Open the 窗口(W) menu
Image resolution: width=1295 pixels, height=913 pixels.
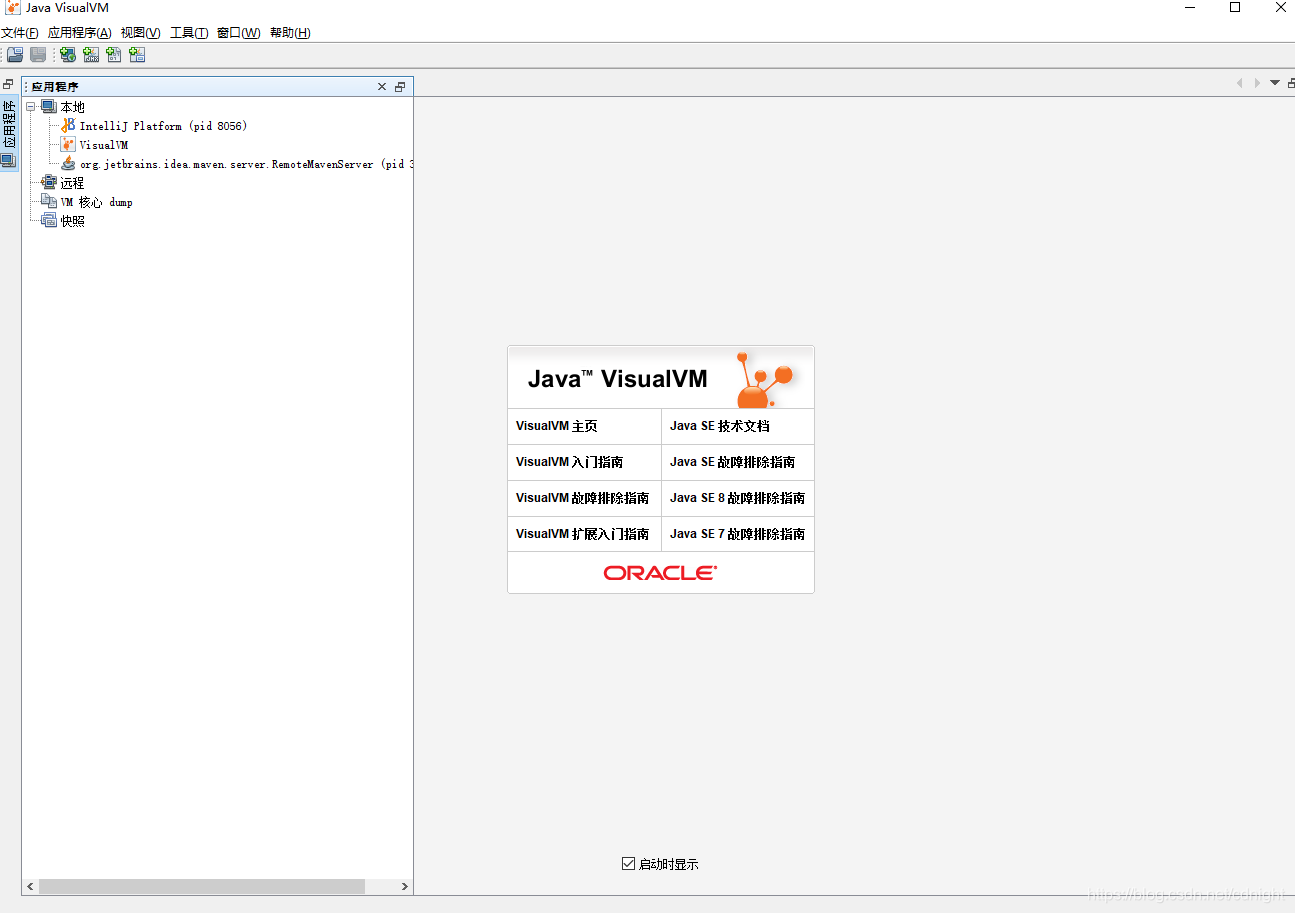[x=239, y=33]
